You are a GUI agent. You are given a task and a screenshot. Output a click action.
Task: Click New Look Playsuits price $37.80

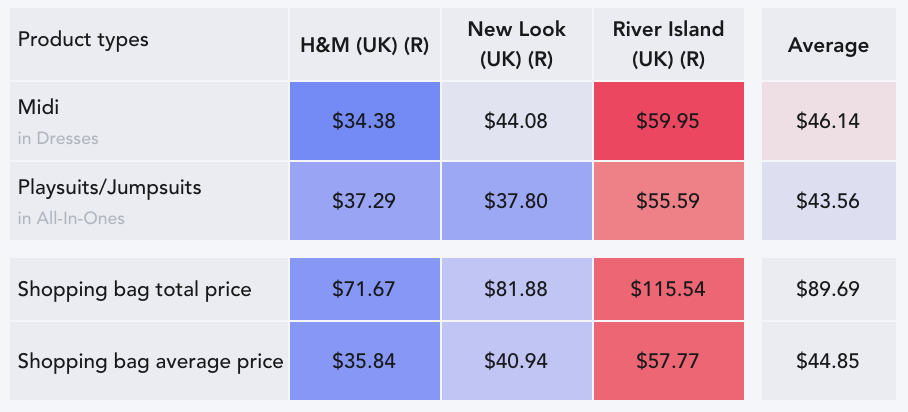pyautogui.click(x=517, y=201)
